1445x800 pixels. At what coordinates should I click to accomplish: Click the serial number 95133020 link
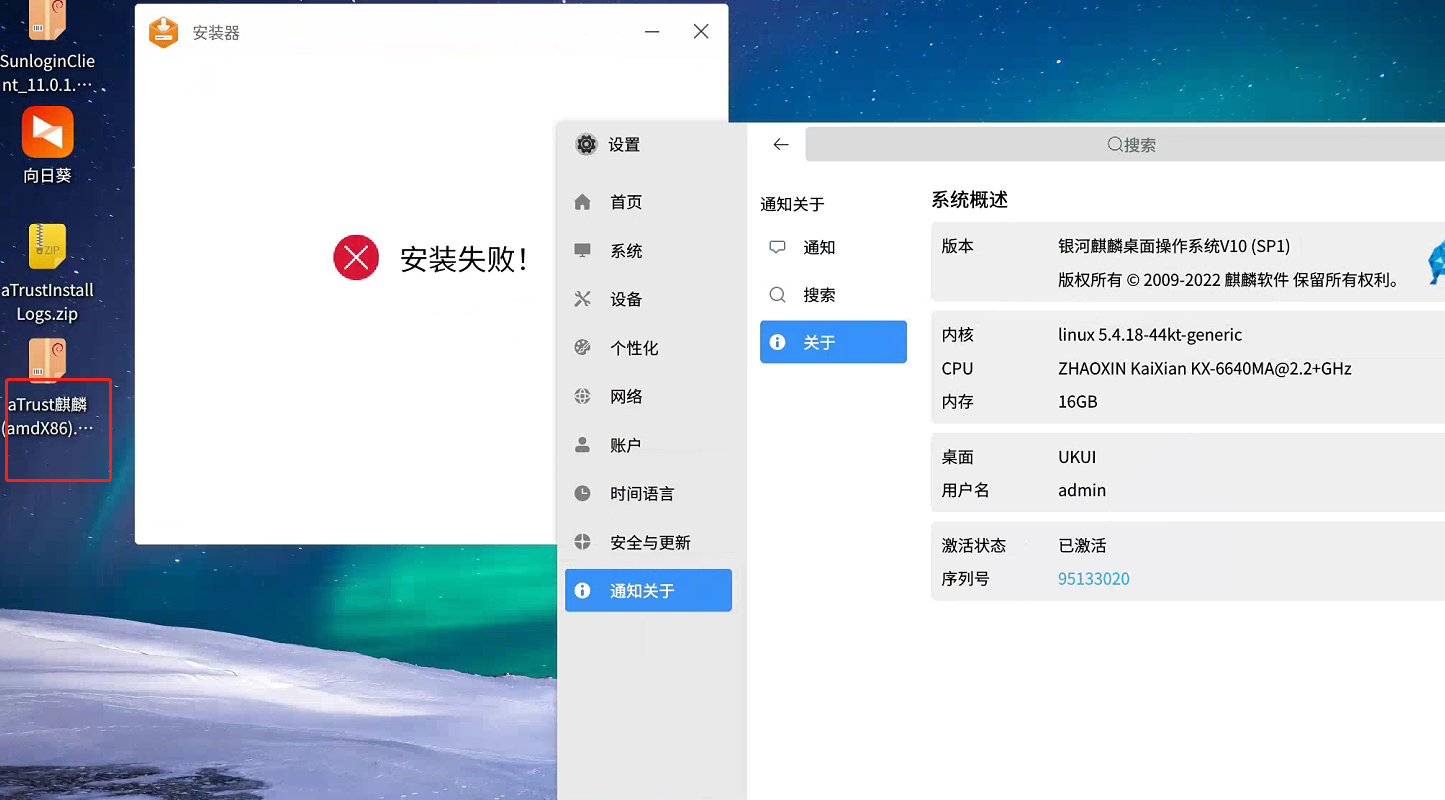point(1093,579)
